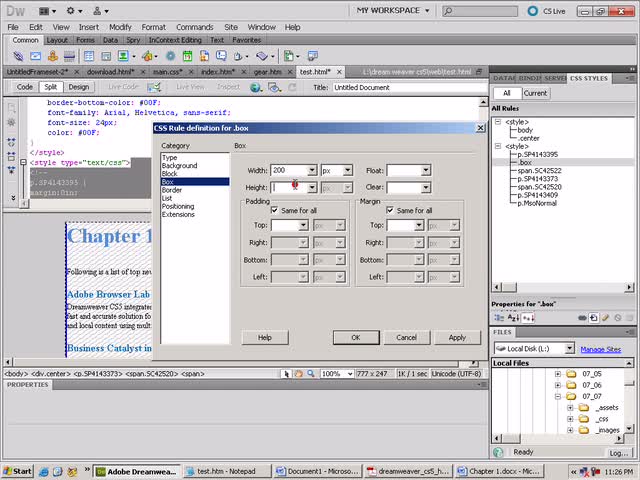Click the Cancel button

[407, 338]
